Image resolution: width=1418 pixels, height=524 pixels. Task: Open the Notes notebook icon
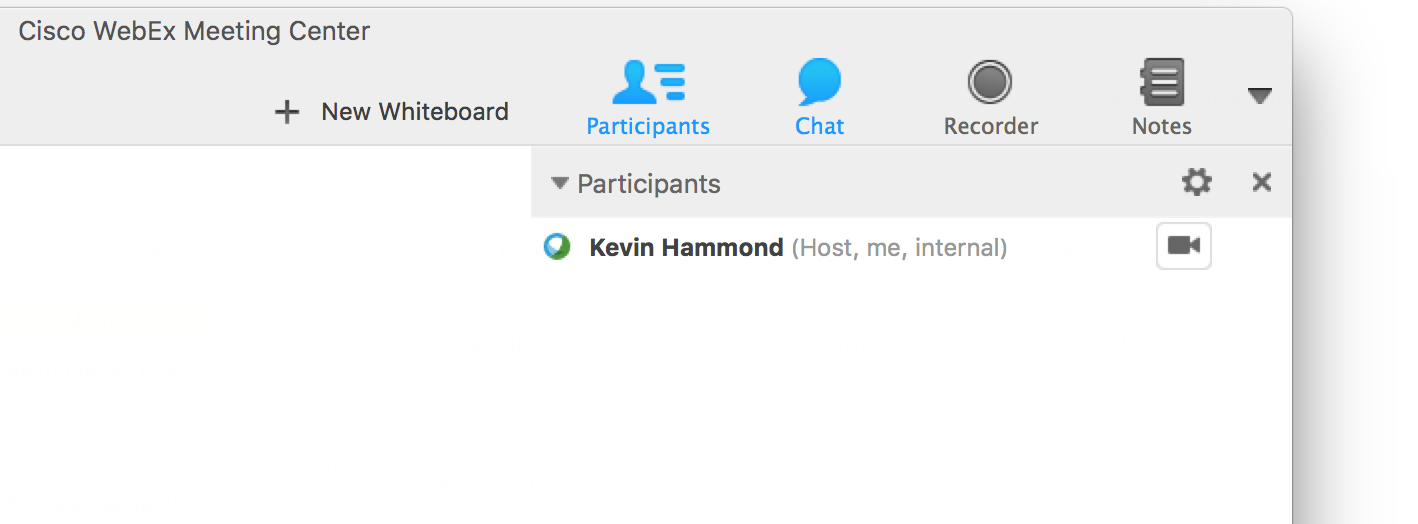pos(1161,82)
